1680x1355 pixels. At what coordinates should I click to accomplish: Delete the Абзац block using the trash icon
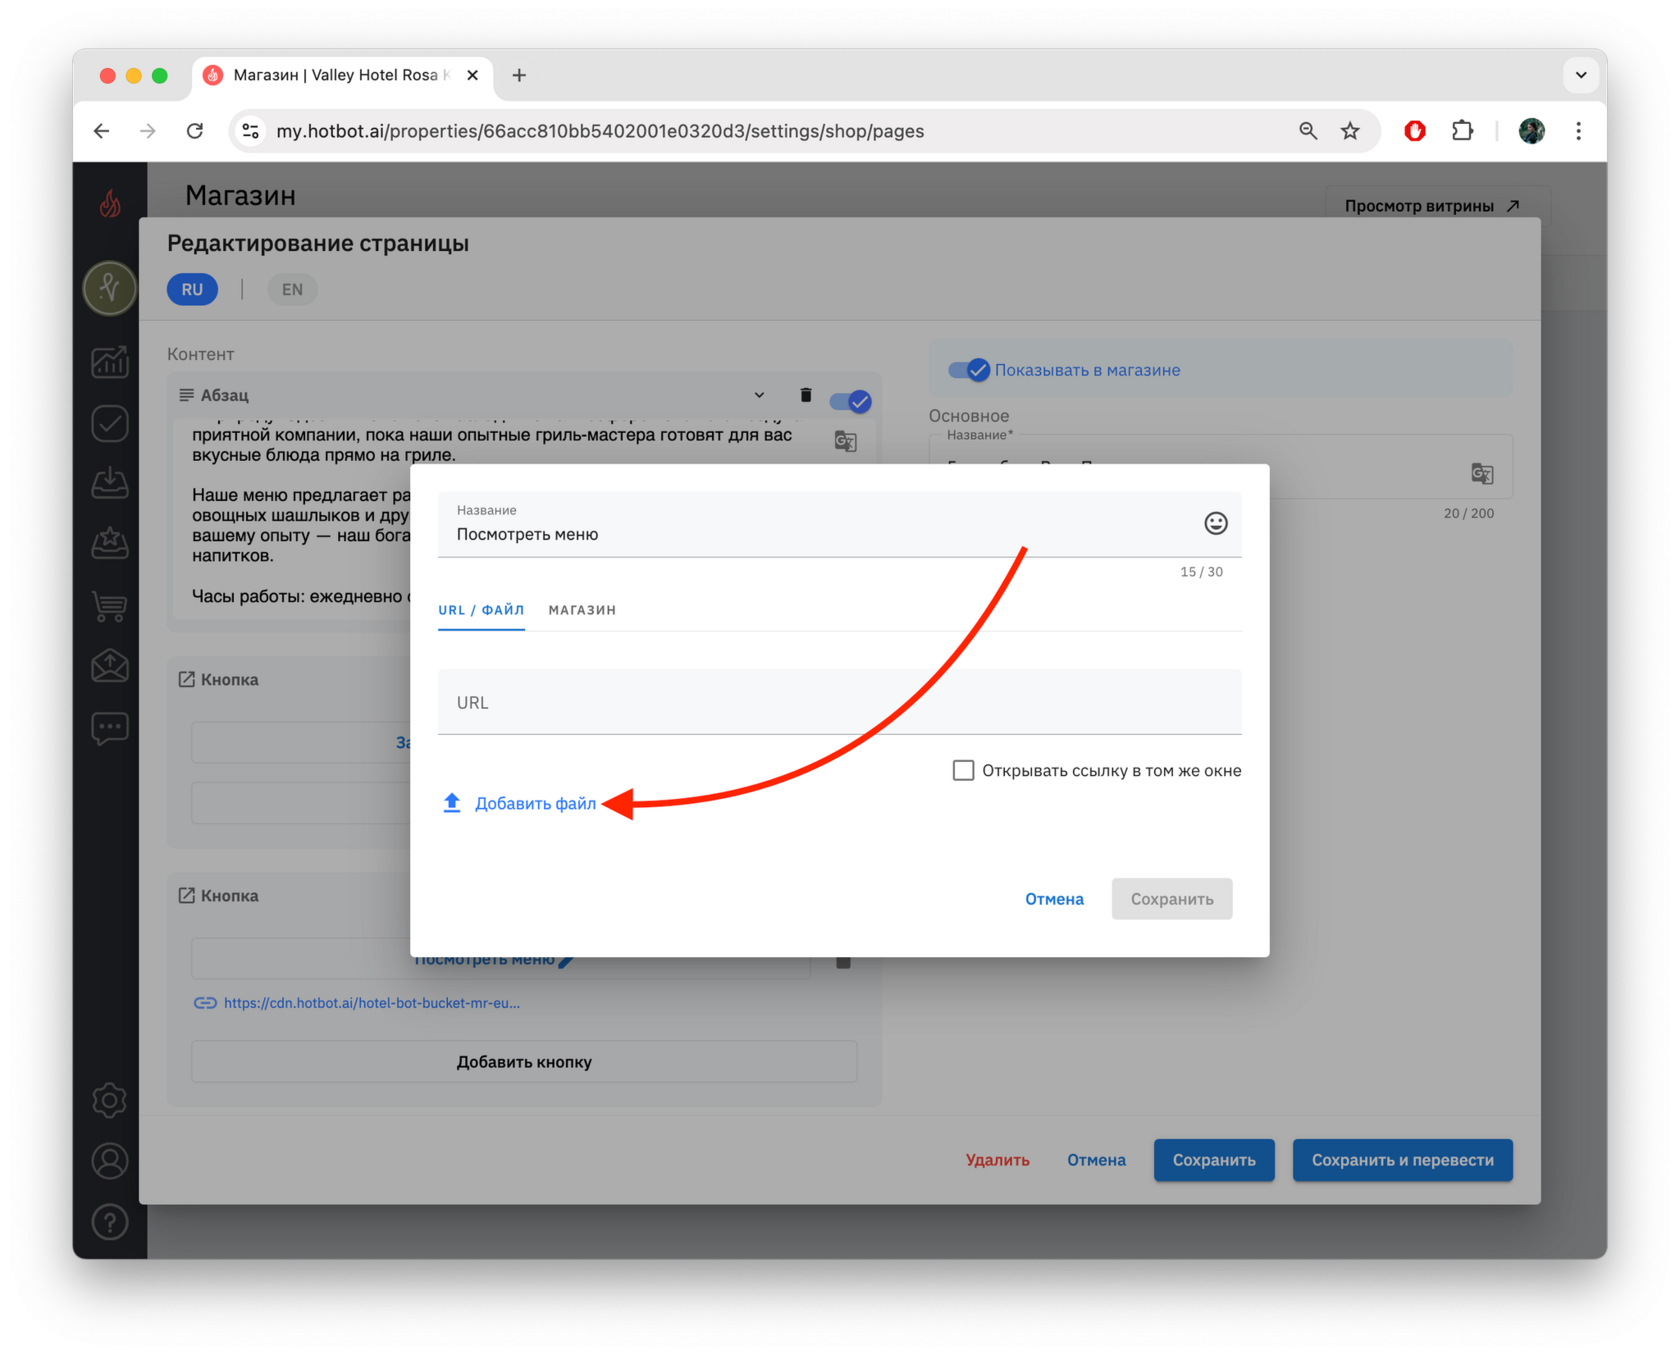[x=806, y=395]
